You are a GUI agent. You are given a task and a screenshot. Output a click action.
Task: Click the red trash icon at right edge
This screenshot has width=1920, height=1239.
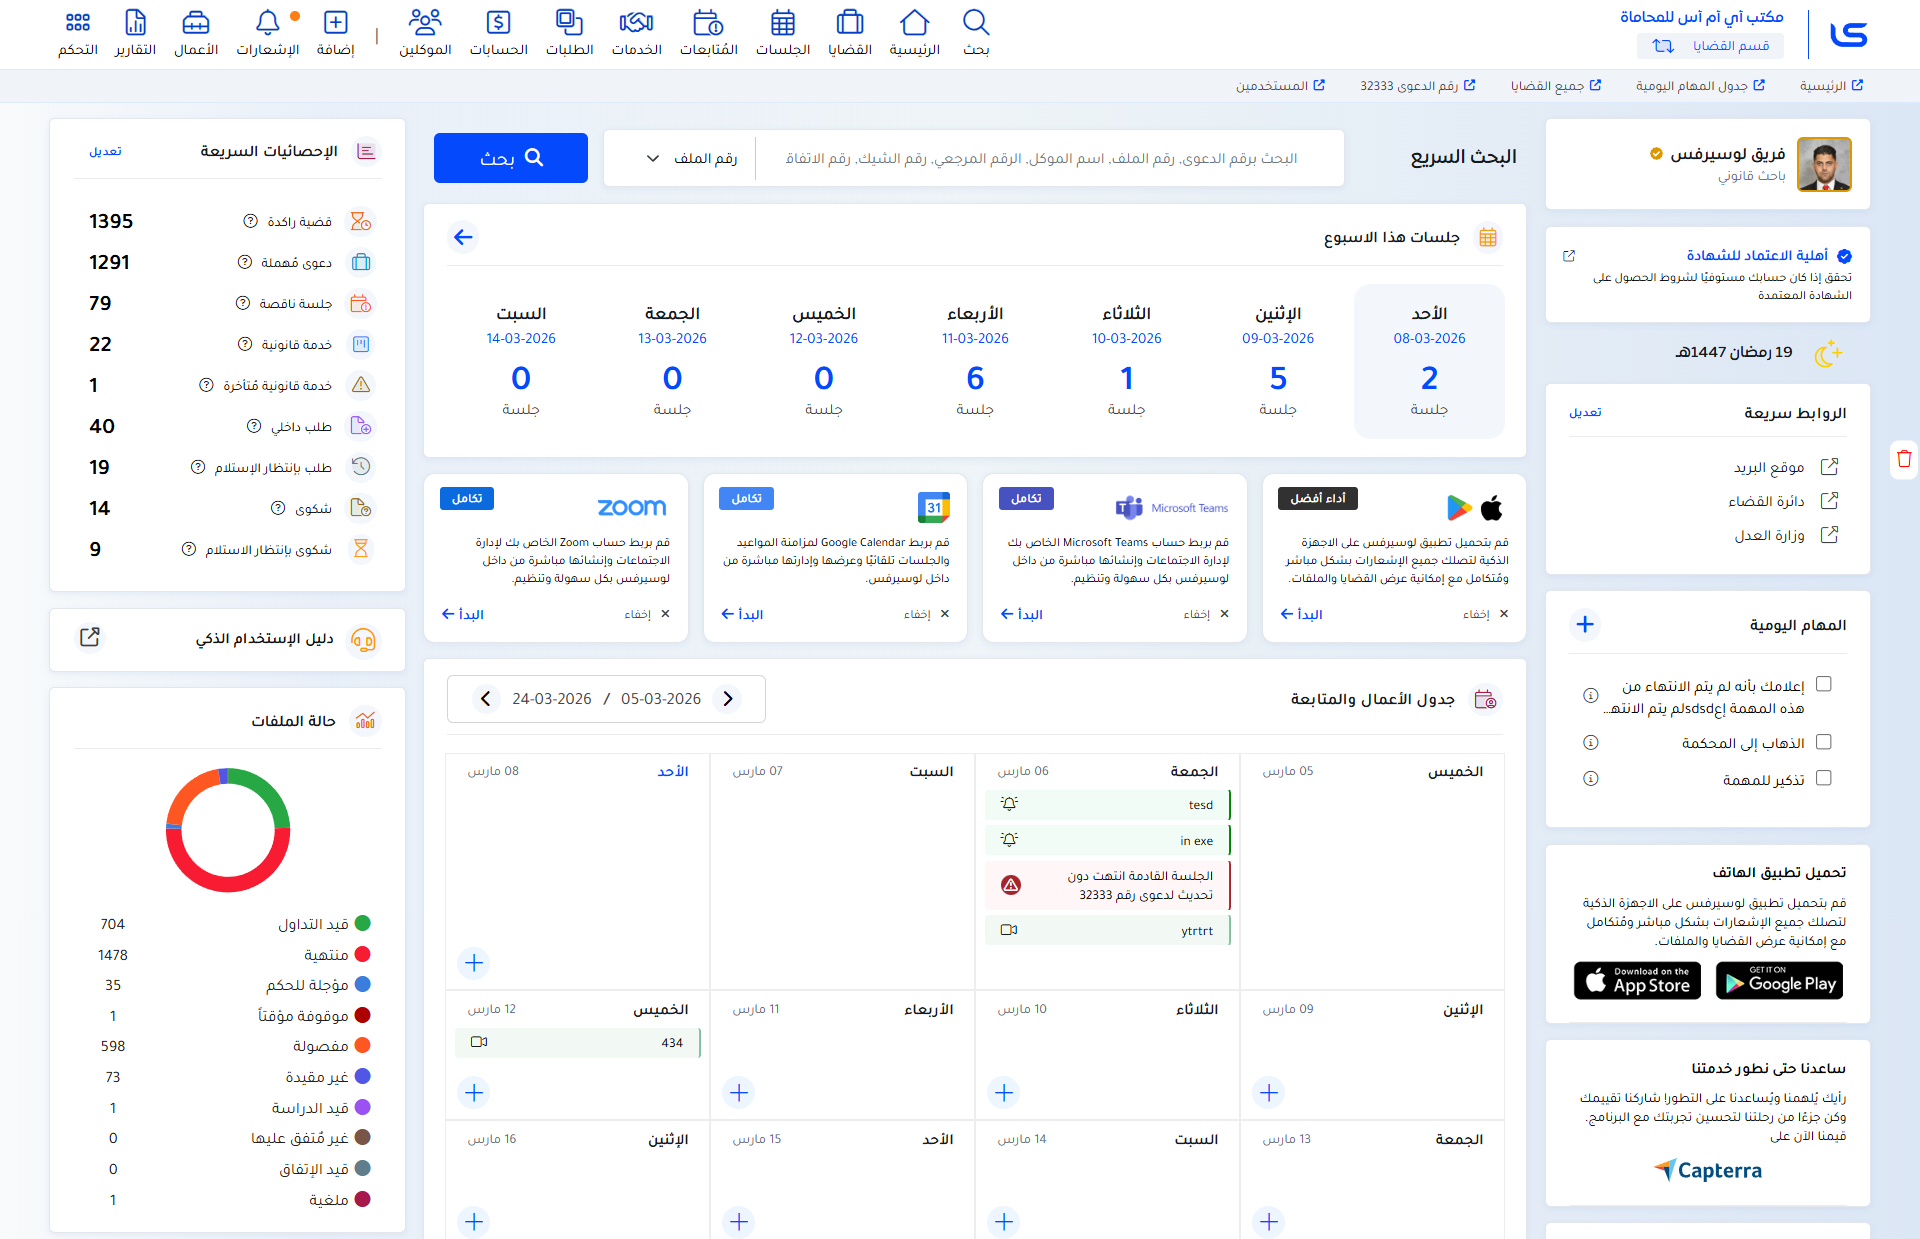point(1904,459)
